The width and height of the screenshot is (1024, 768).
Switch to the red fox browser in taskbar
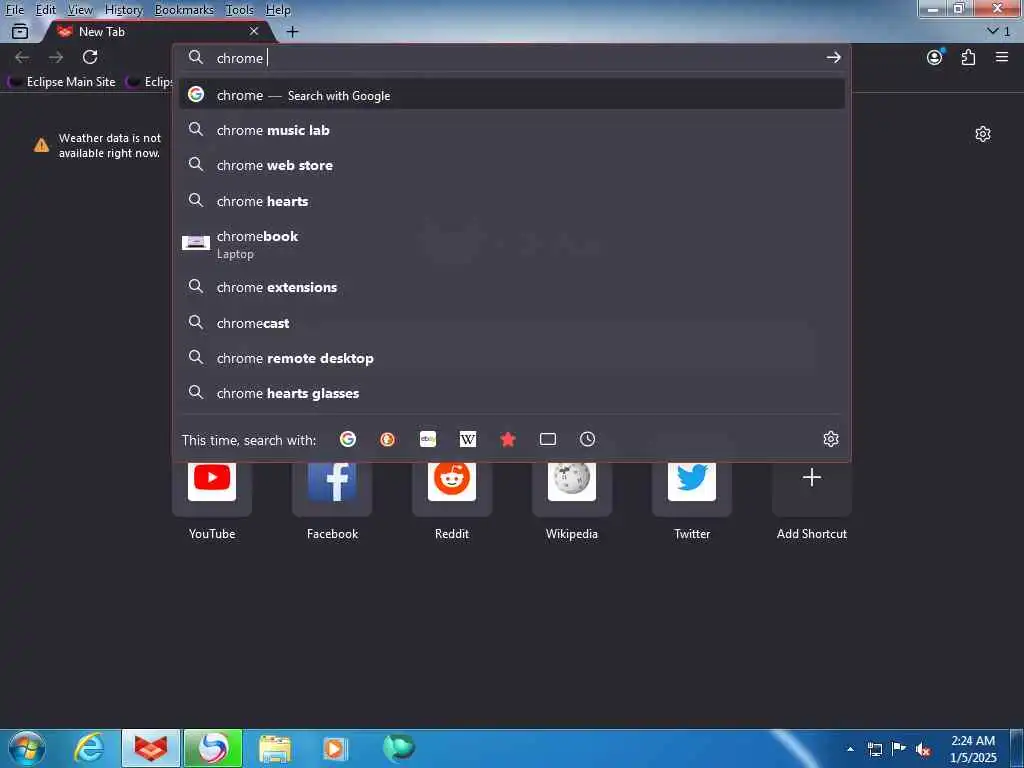(151, 748)
